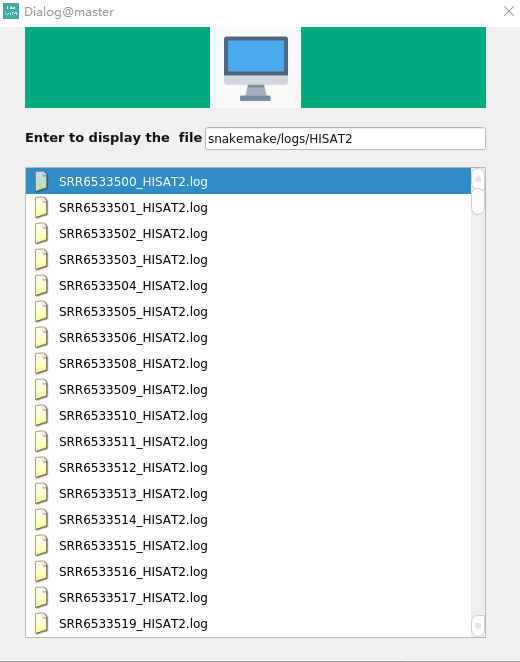
Task: Select SRR6533509_HISAT2.log file name
Action: 133,390
